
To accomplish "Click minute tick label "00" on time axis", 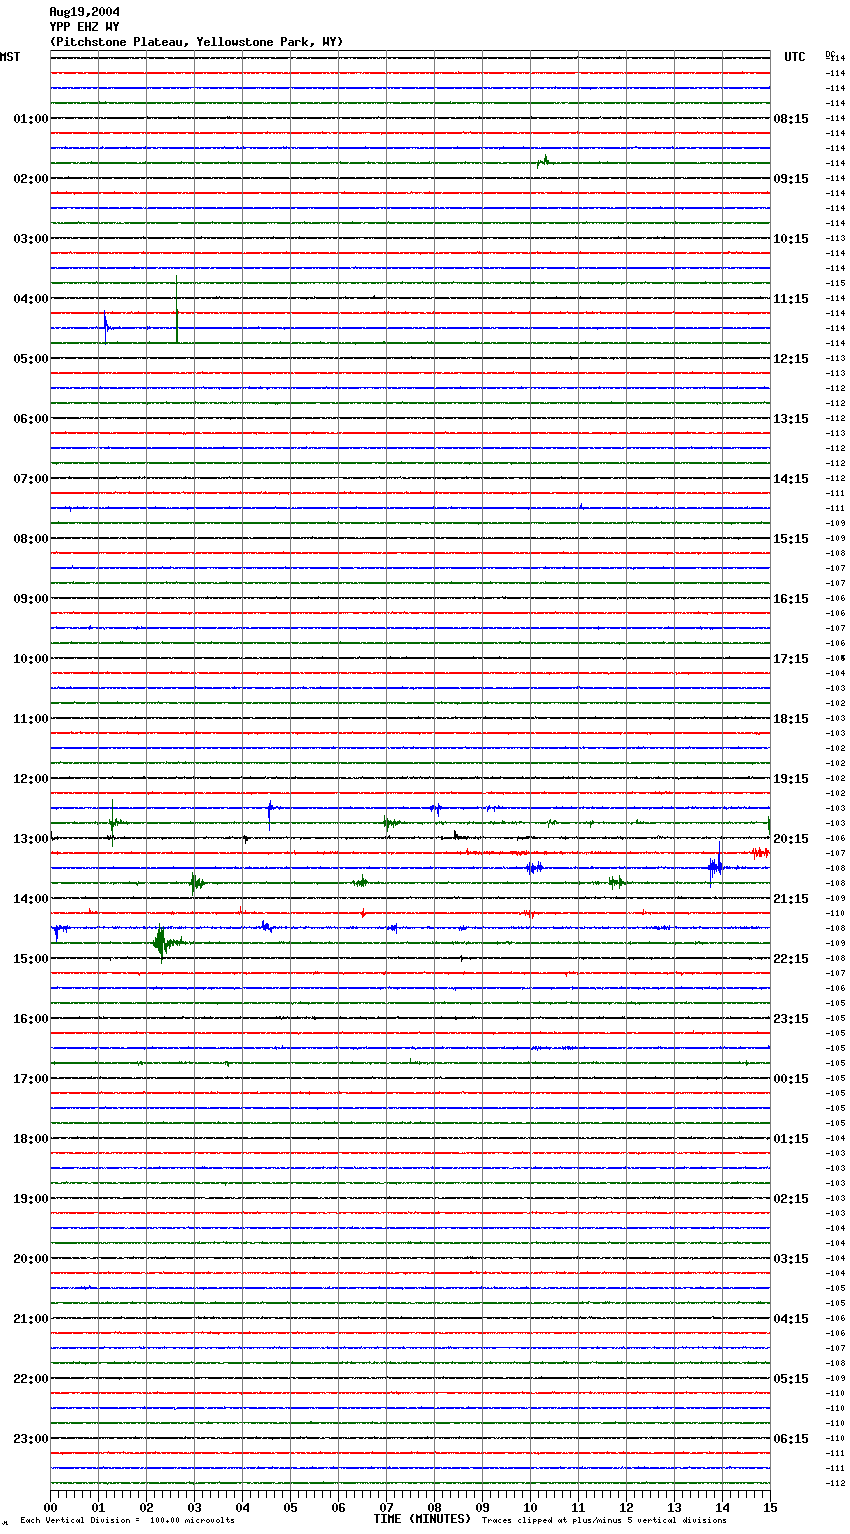I will pyautogui.click(x=50, y=1507).
